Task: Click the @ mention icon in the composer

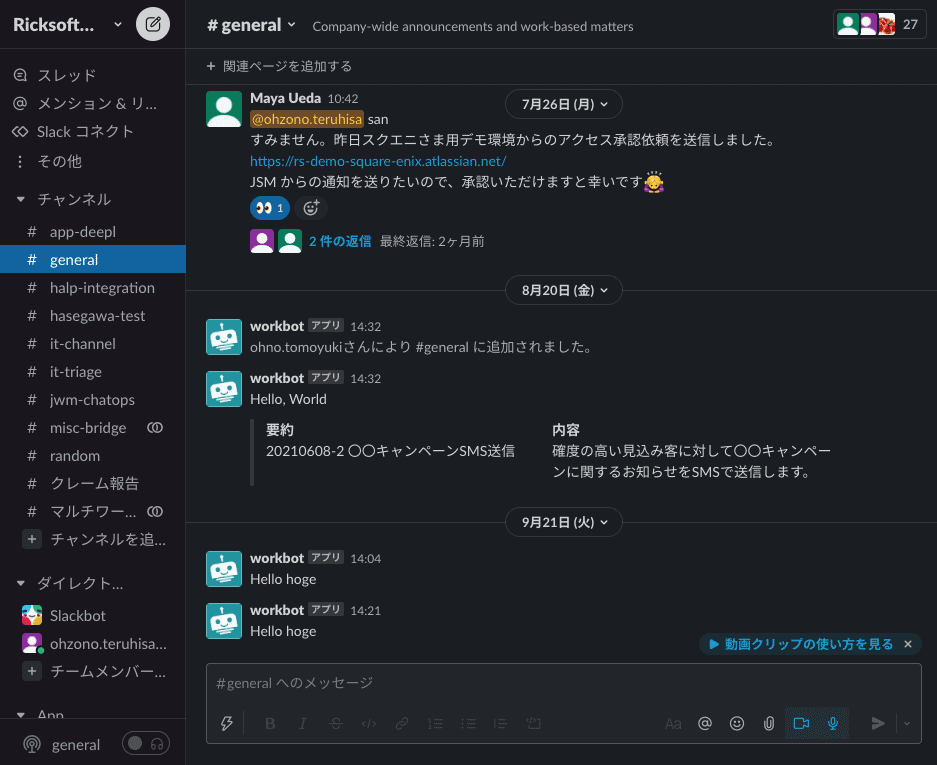Action: click(x=705, y=723)
